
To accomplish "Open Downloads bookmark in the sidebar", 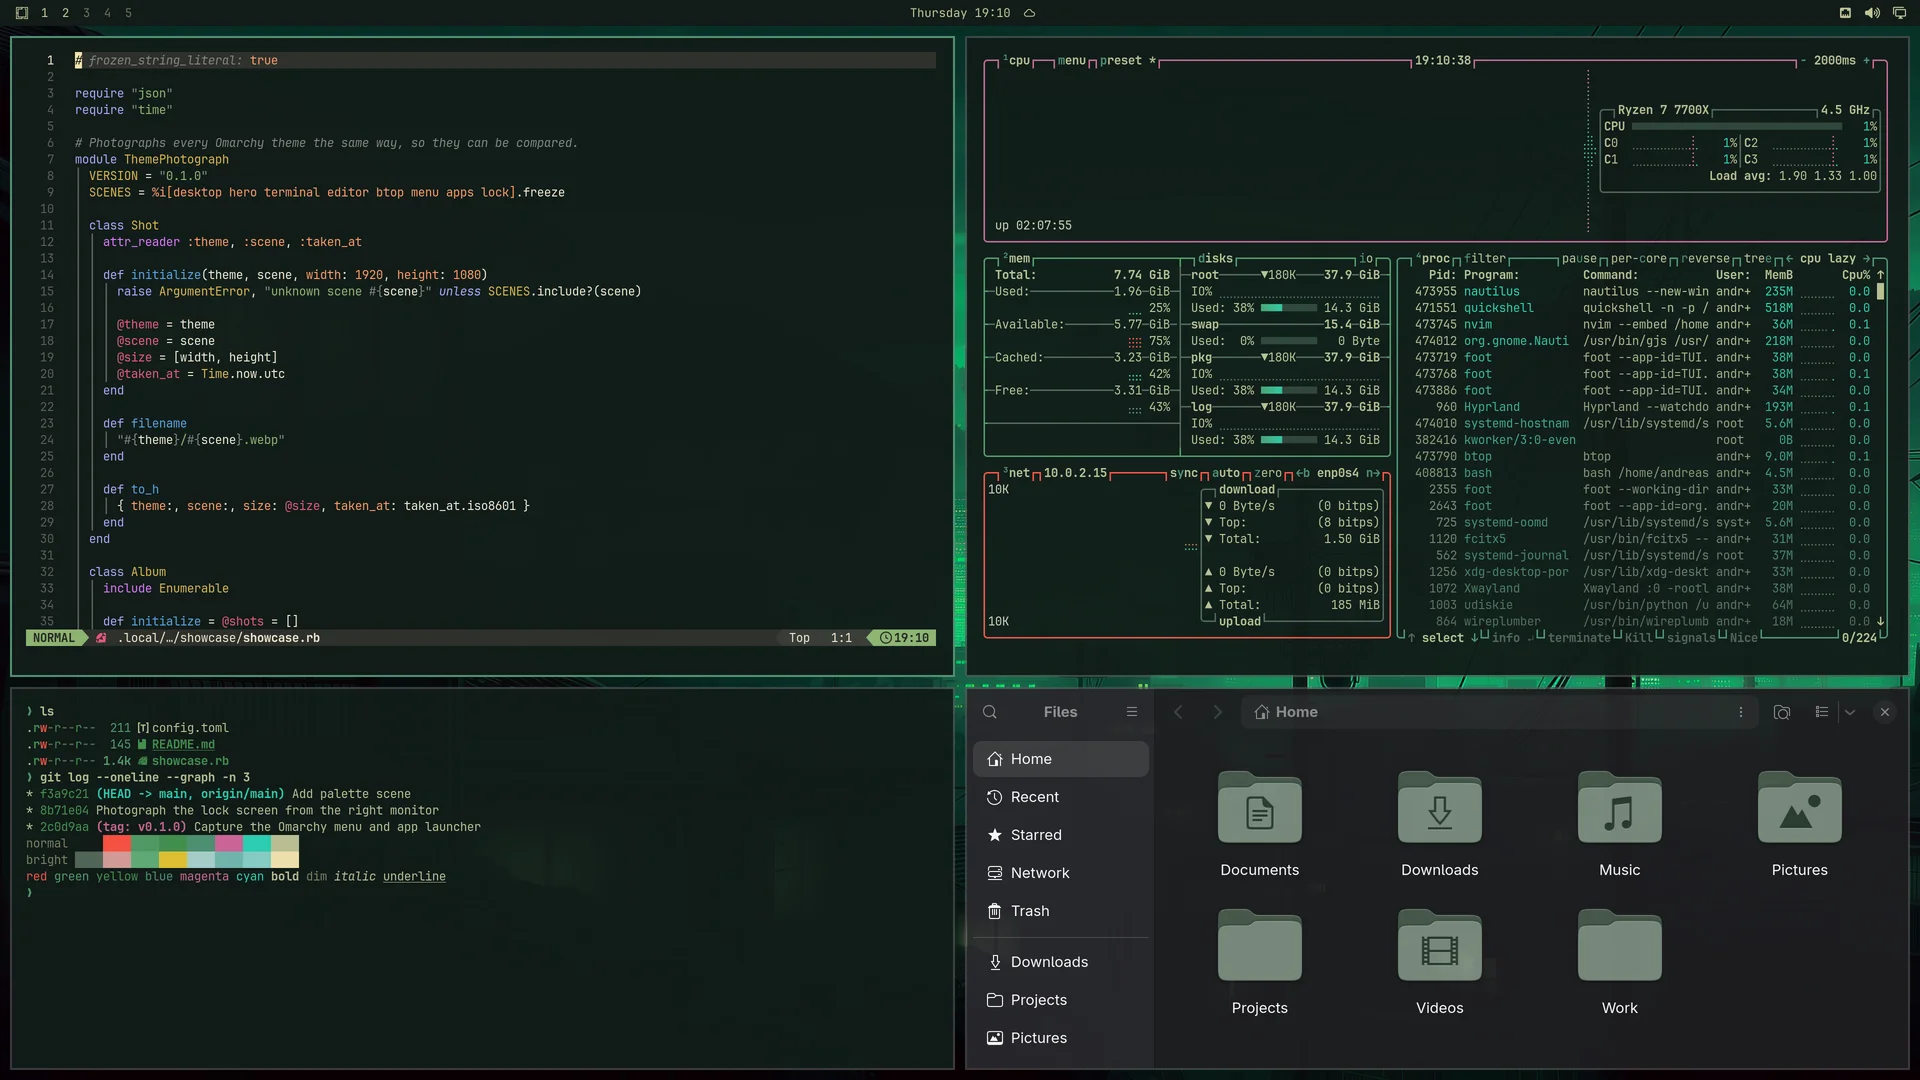I will point(1061,962).
